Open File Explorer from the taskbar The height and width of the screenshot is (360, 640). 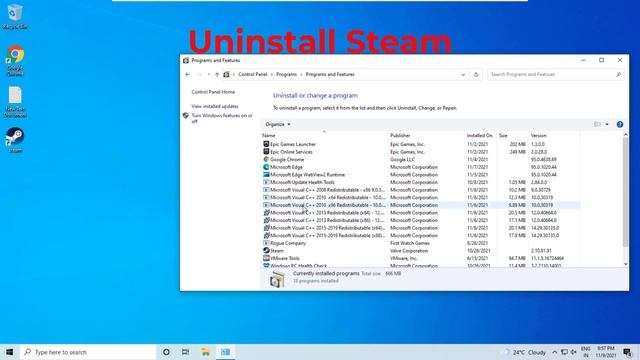[x=206, y=352]
